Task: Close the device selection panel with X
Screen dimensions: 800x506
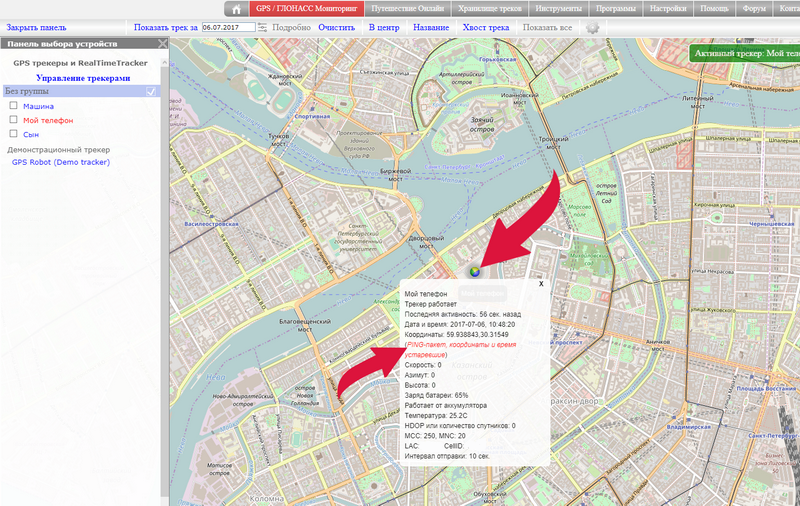Action: pos(160,45)
